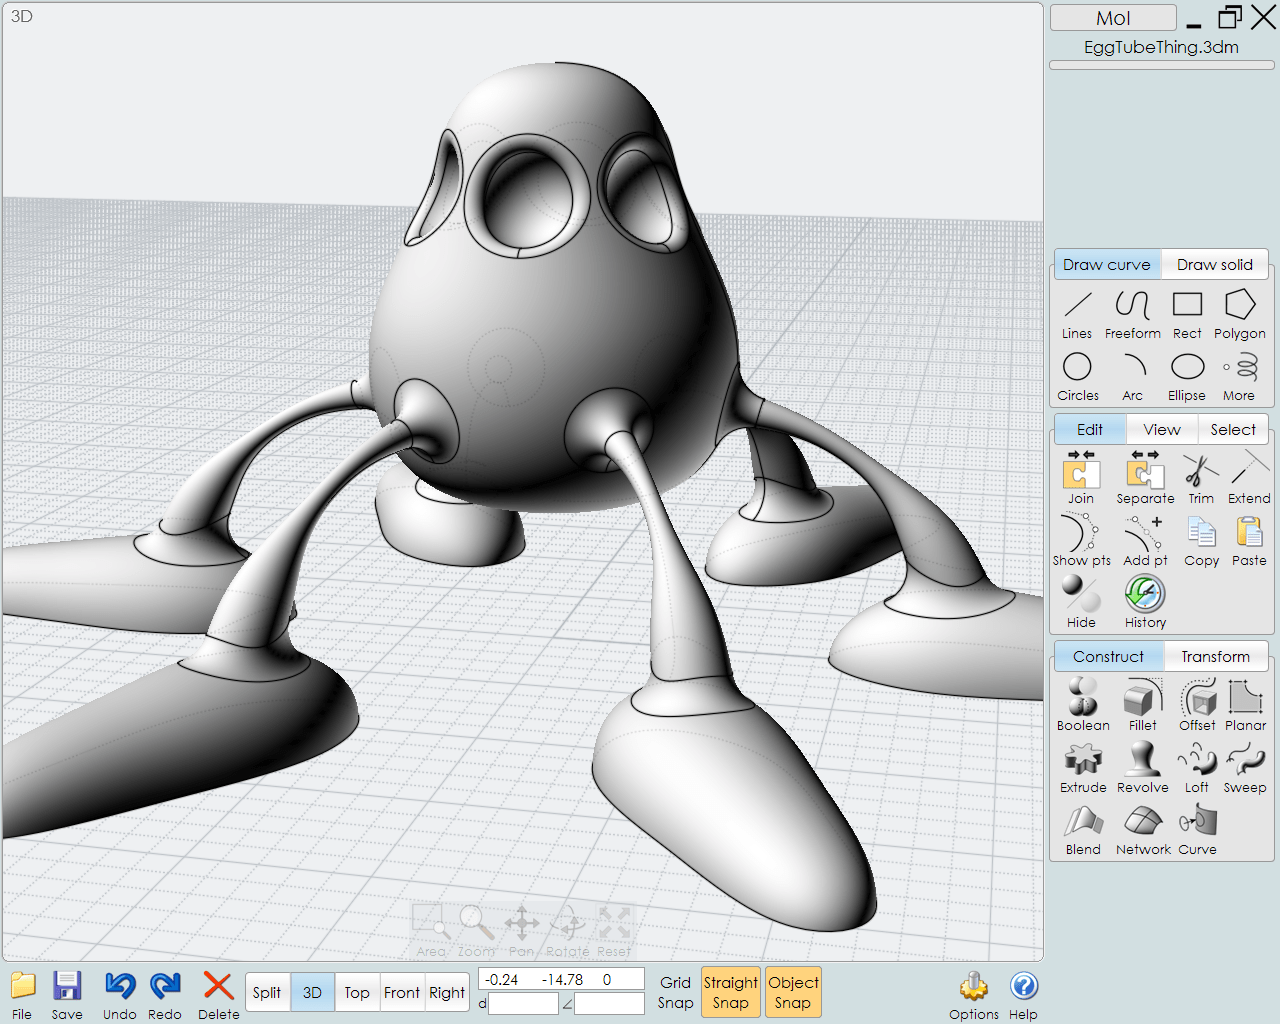This screenshot has width=1280, height=1024.
Task: Expand the More curves options
Action: 1239,377
